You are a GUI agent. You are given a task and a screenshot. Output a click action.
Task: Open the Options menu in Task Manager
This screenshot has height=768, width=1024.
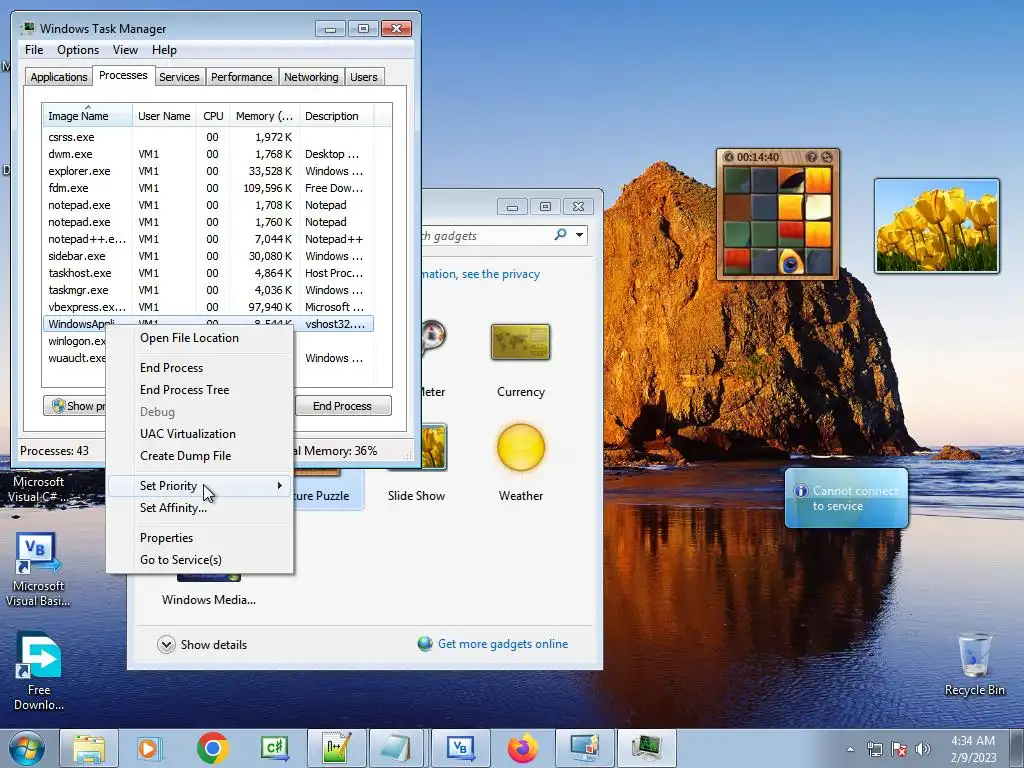point(78,50)
